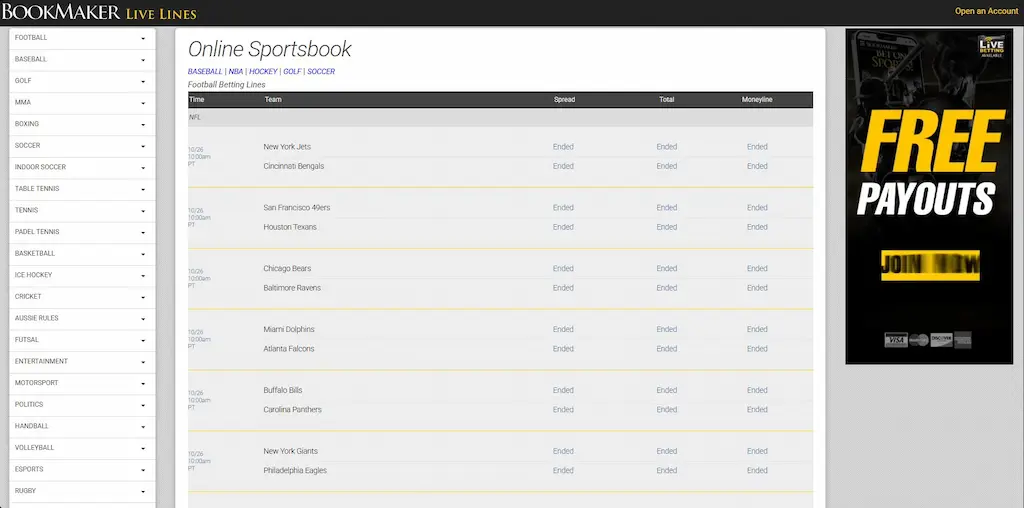This screenshot has width=1024, height=508.
Task: Select the New York Jets team
Action: click(x=287, y=147)
